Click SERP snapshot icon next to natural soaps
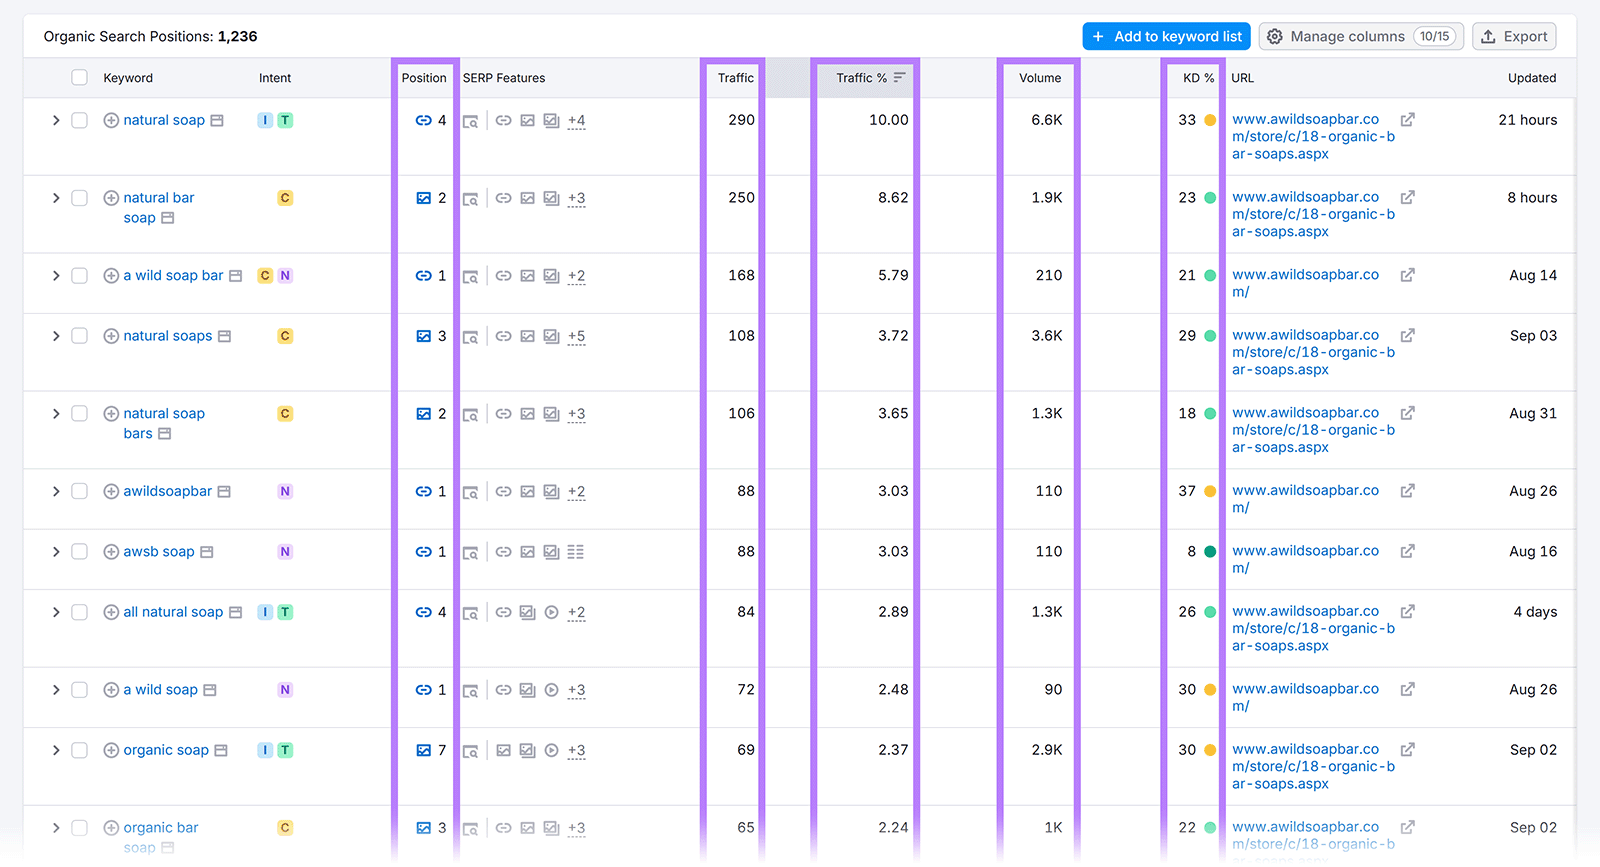This screenshot has width=1600, height=867. (x=470, y=337)
